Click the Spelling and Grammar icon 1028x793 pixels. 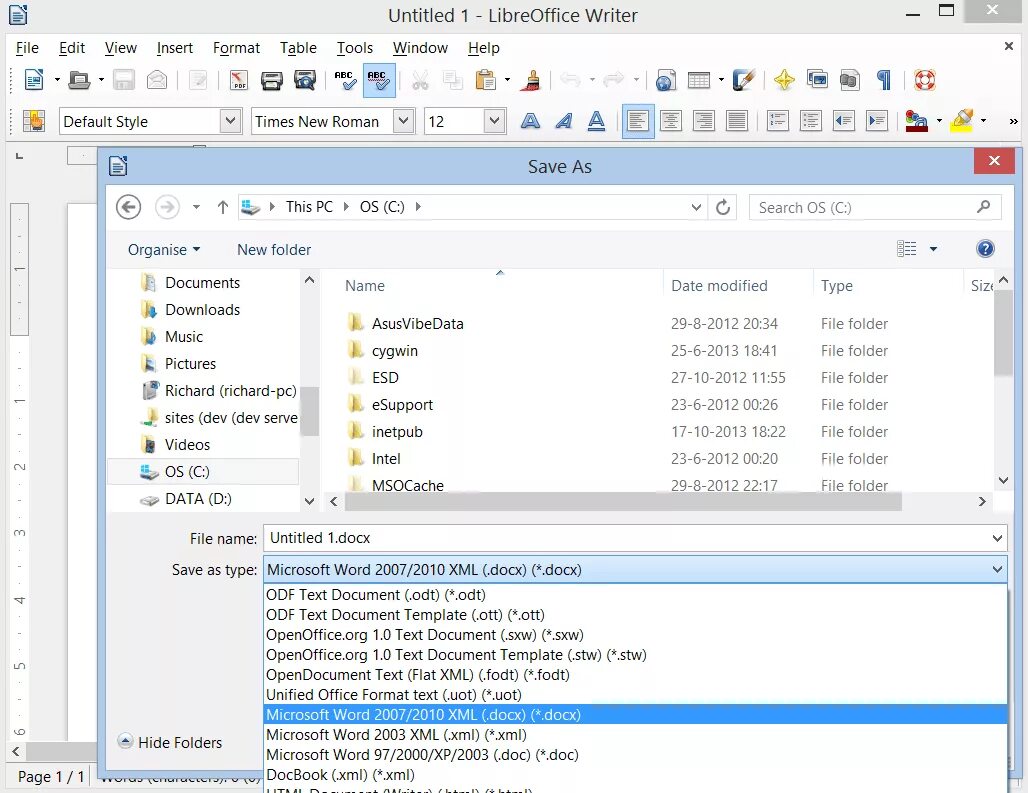click(x=346, y=80)
